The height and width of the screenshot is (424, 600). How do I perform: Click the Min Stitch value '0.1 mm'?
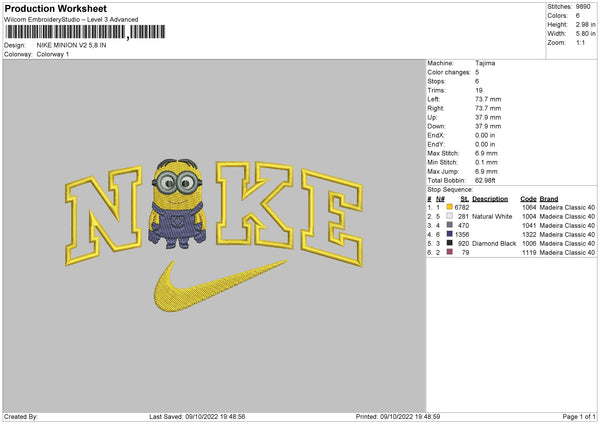coord(486,162)
